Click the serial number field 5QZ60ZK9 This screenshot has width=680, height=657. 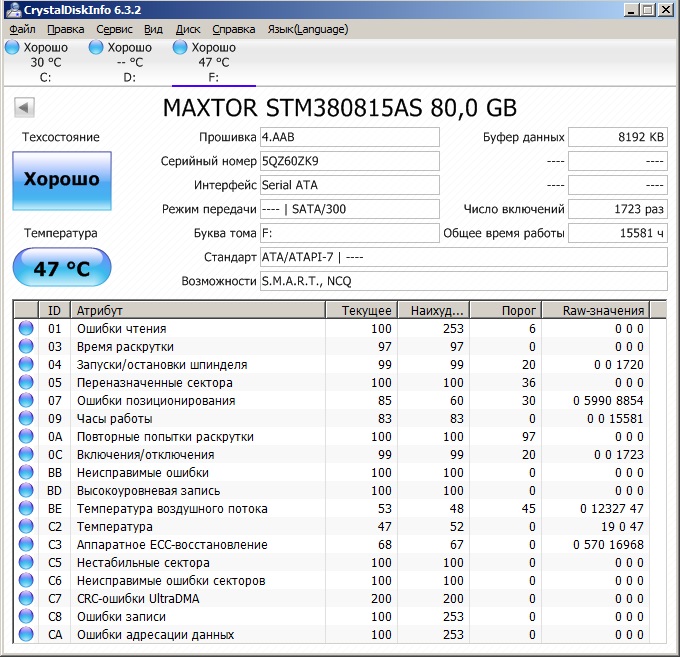pos(348,161)
